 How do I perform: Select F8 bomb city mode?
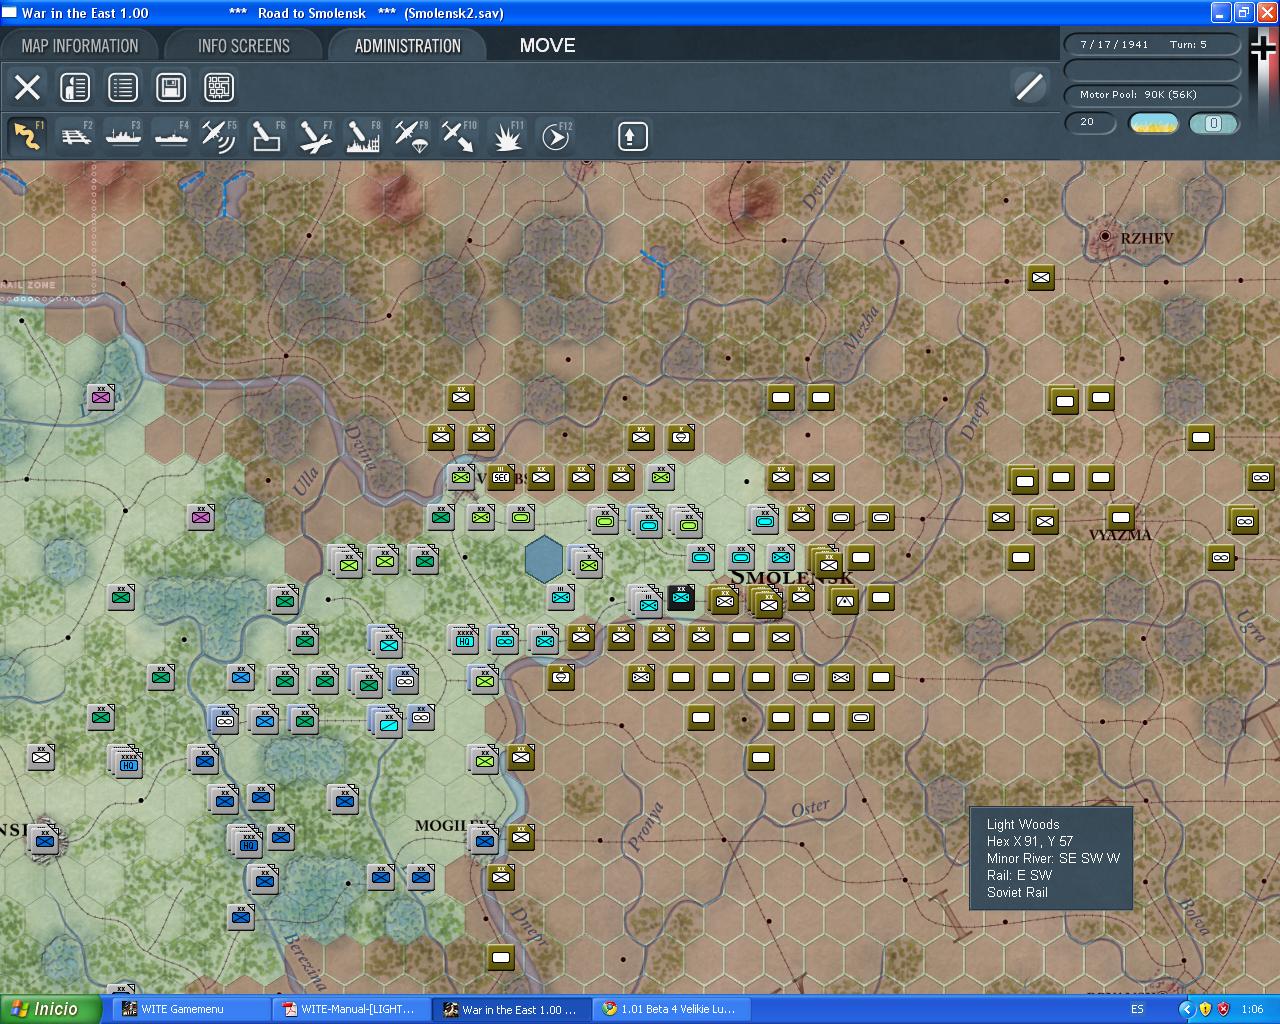[363, 136]
